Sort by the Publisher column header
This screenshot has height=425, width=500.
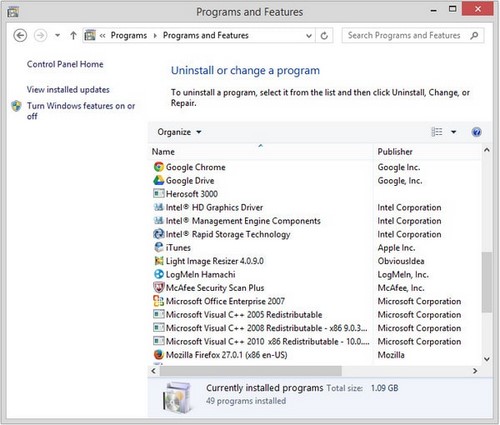point(428,152)
